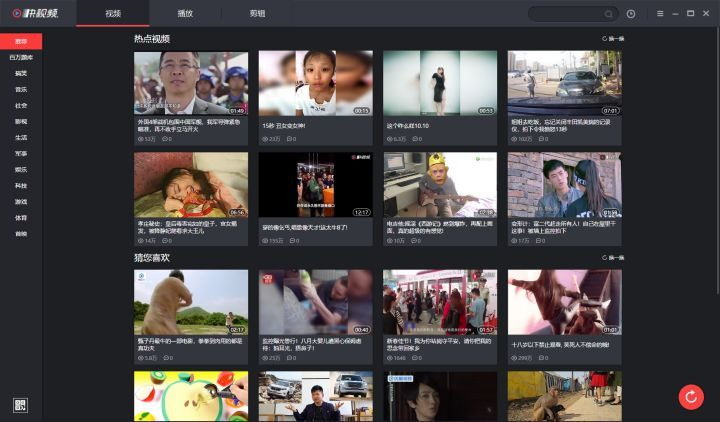Open the monkey on street thumbnail
Image resolution: width=720 pixels, height=422 pixels.
coord(564,396)
